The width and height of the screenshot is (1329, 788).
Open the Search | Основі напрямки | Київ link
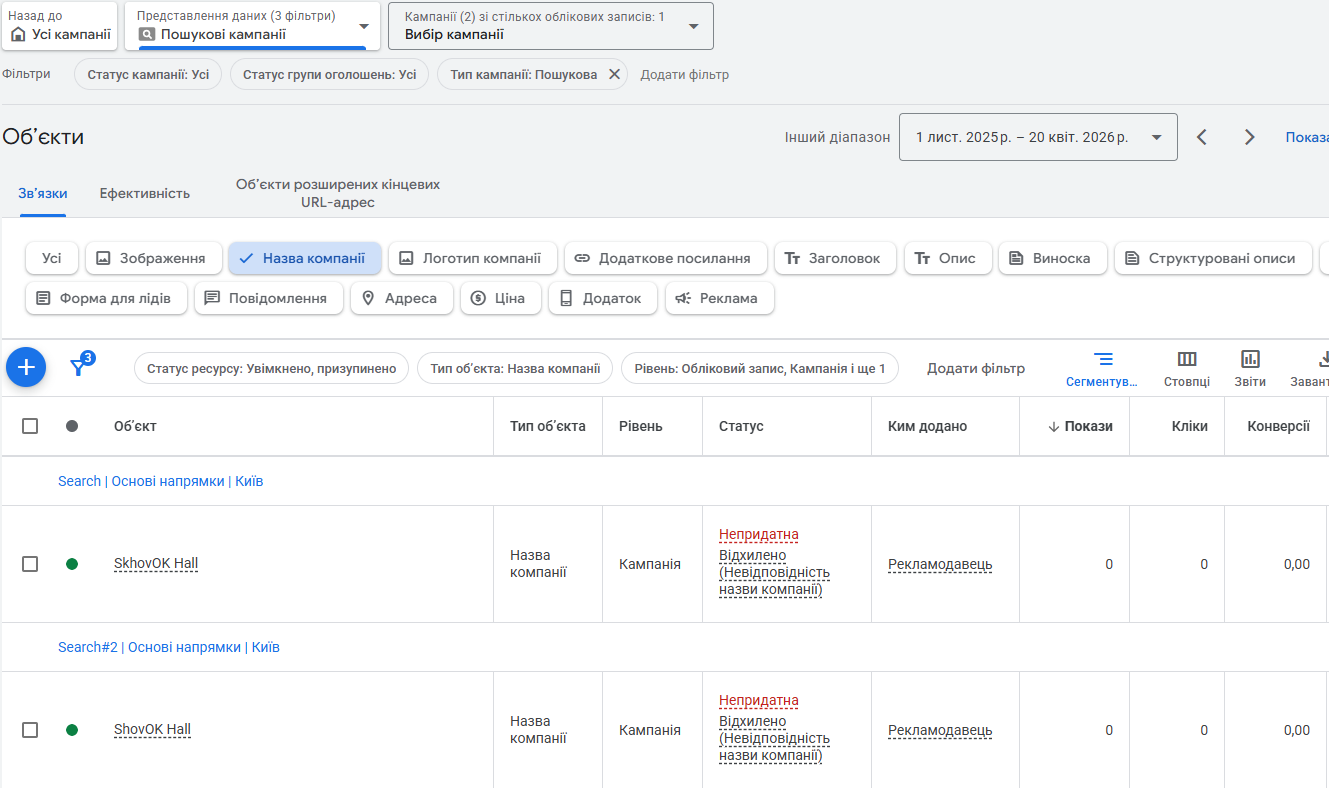160,481
